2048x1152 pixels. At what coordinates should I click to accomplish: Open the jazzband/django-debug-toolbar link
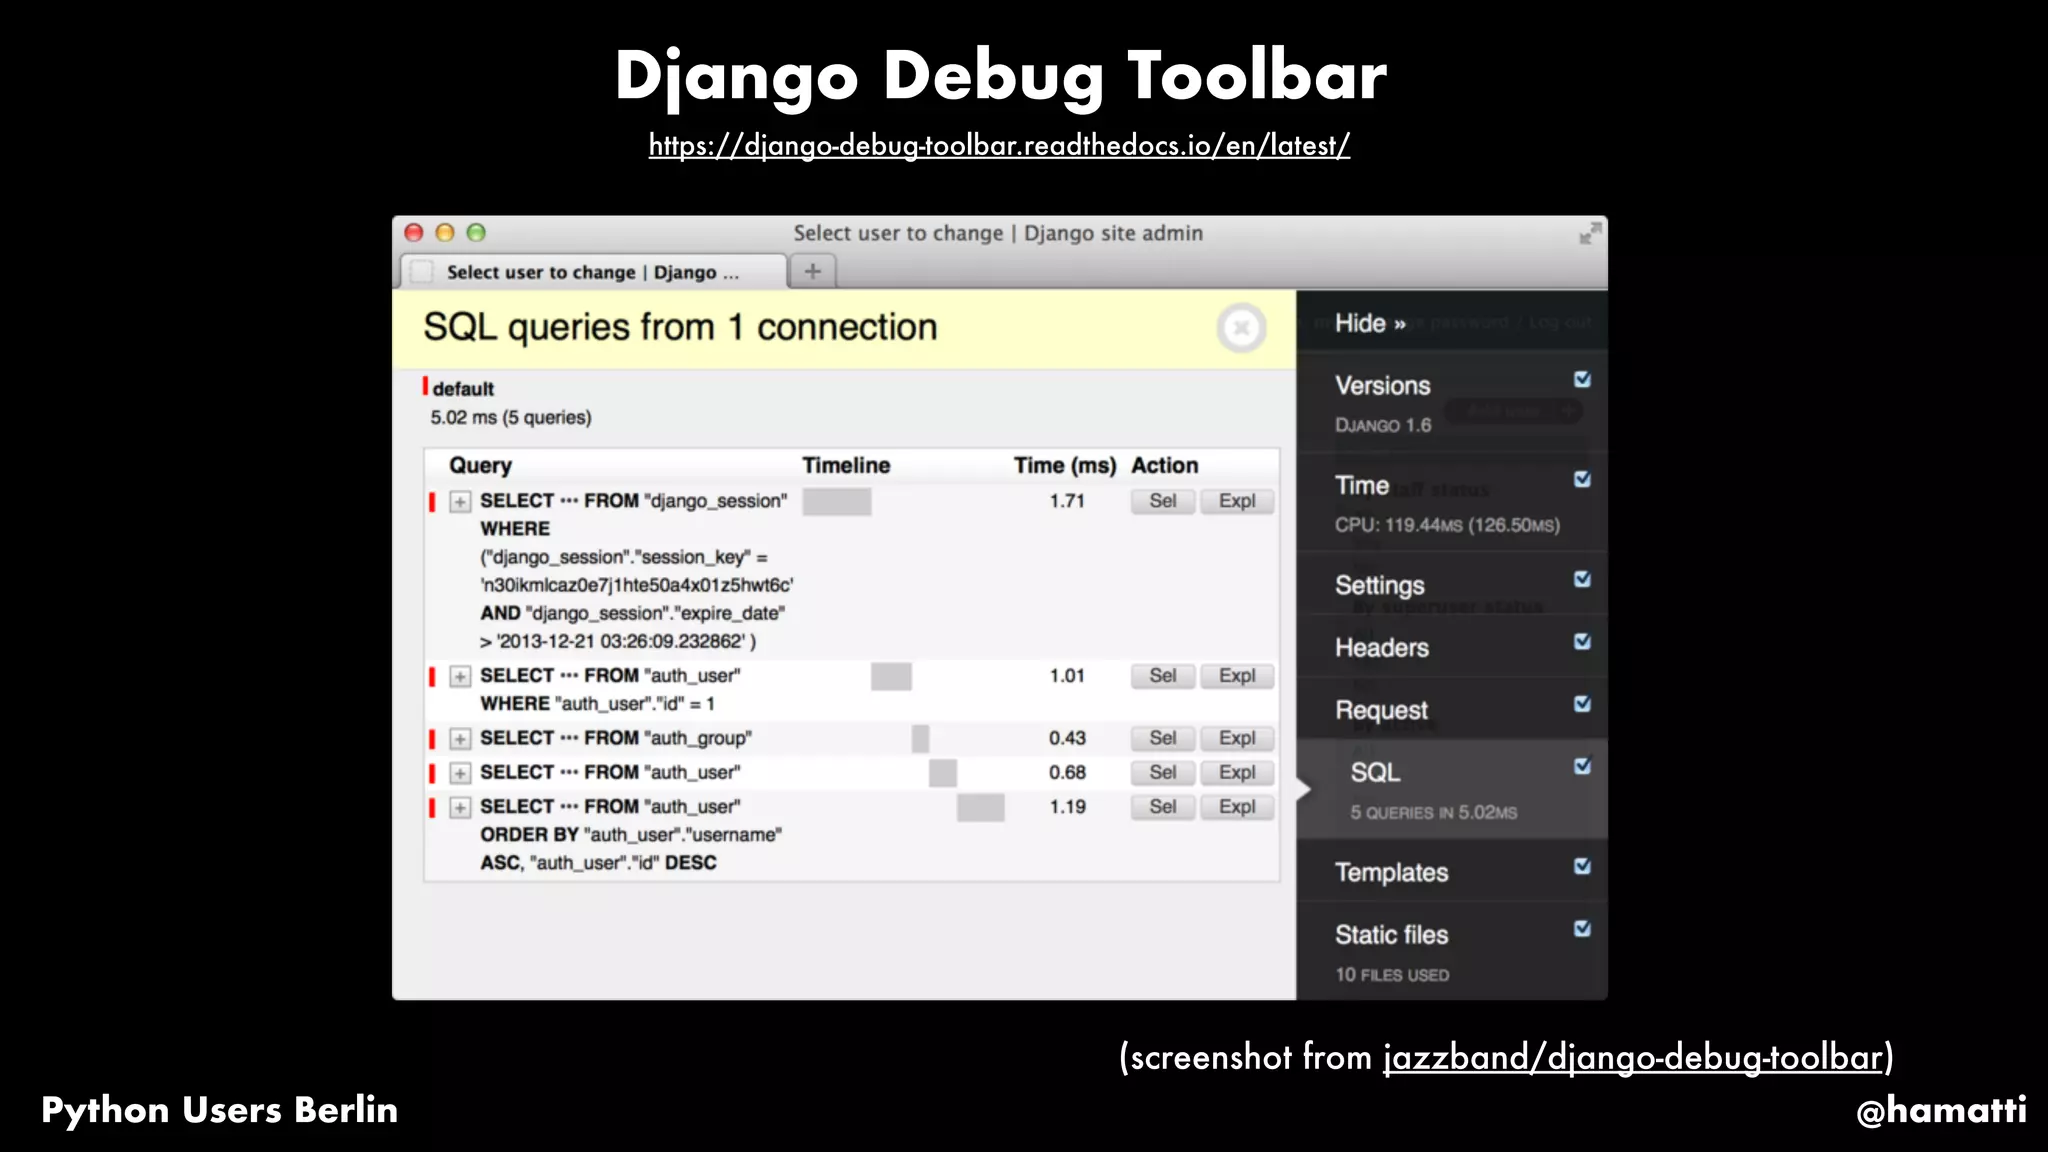(1634, 1057)
